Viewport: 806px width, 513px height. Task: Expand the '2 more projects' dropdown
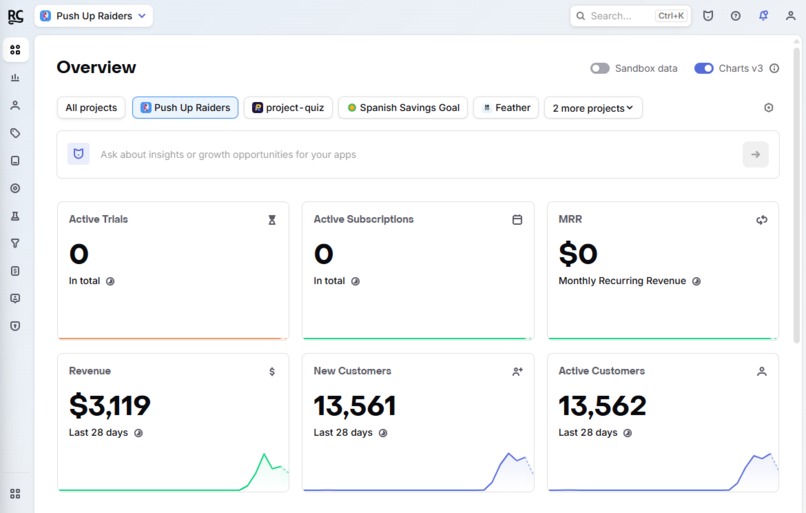(x=593, y=108)
